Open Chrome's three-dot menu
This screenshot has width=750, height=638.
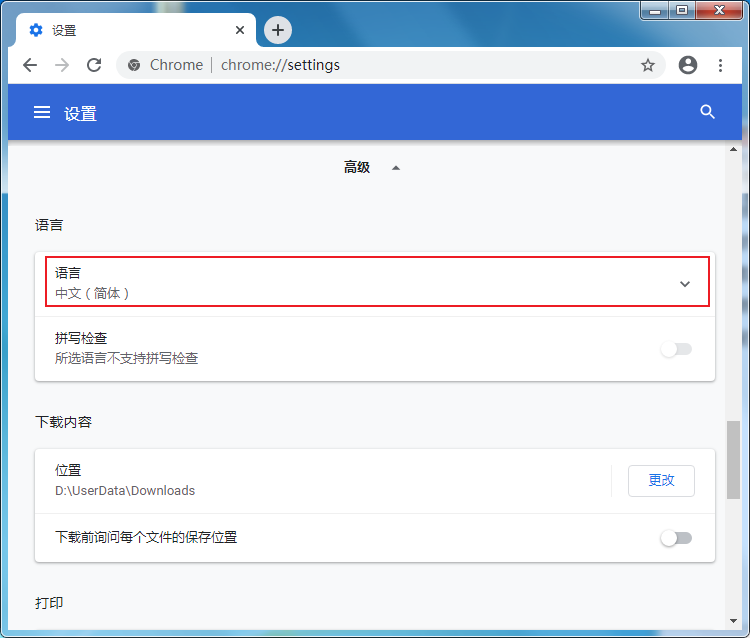[720, 65]
